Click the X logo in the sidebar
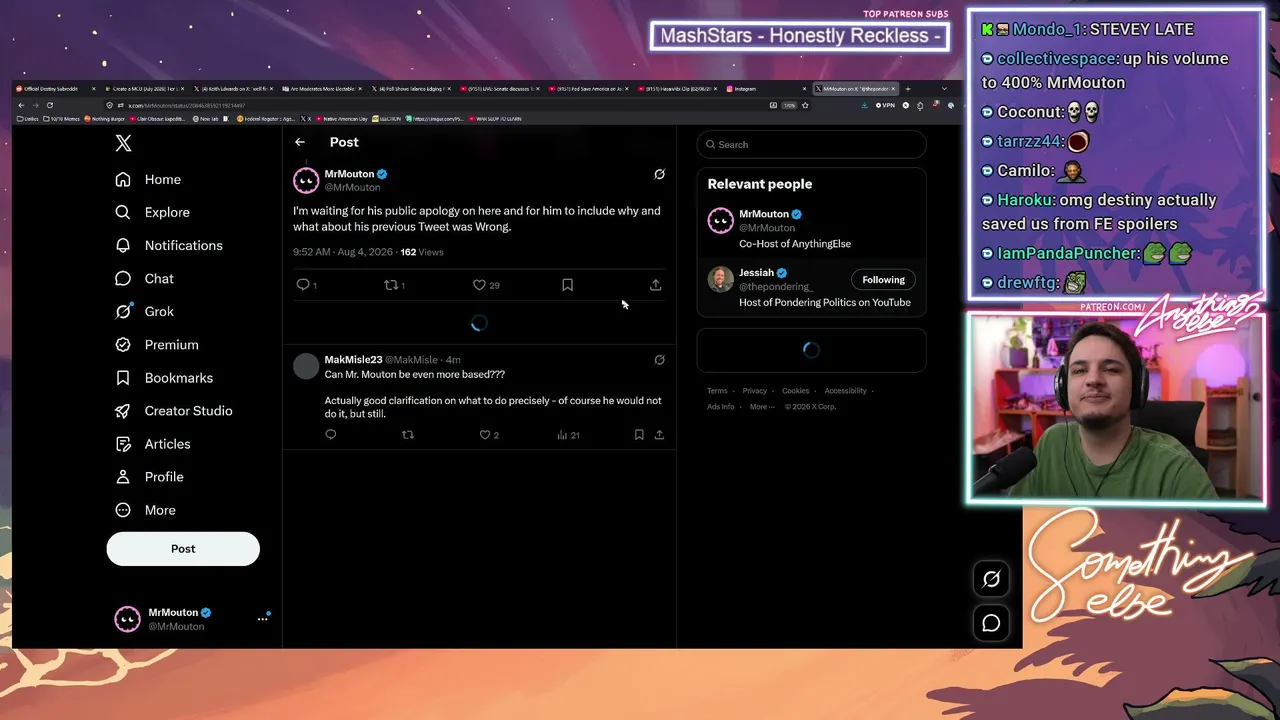The width and height of the screenshot is (1280, 720). [123, 143]
